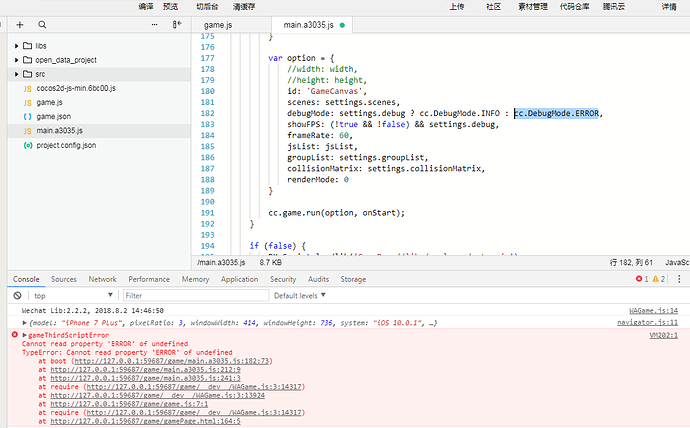Open 代码仓库 code repository
Screen dimensions: 690x428
tap(574, 7)
